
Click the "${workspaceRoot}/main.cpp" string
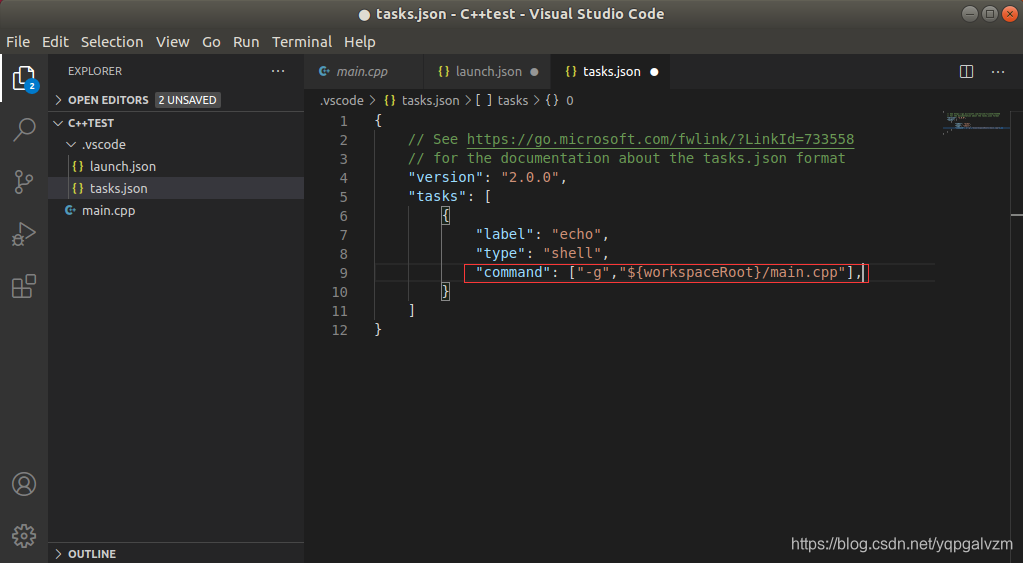(x=732, y=272)
